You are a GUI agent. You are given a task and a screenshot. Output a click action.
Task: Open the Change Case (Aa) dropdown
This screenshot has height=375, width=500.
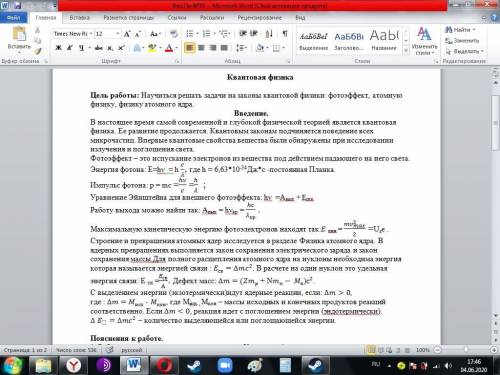click(x=155, y=34)
